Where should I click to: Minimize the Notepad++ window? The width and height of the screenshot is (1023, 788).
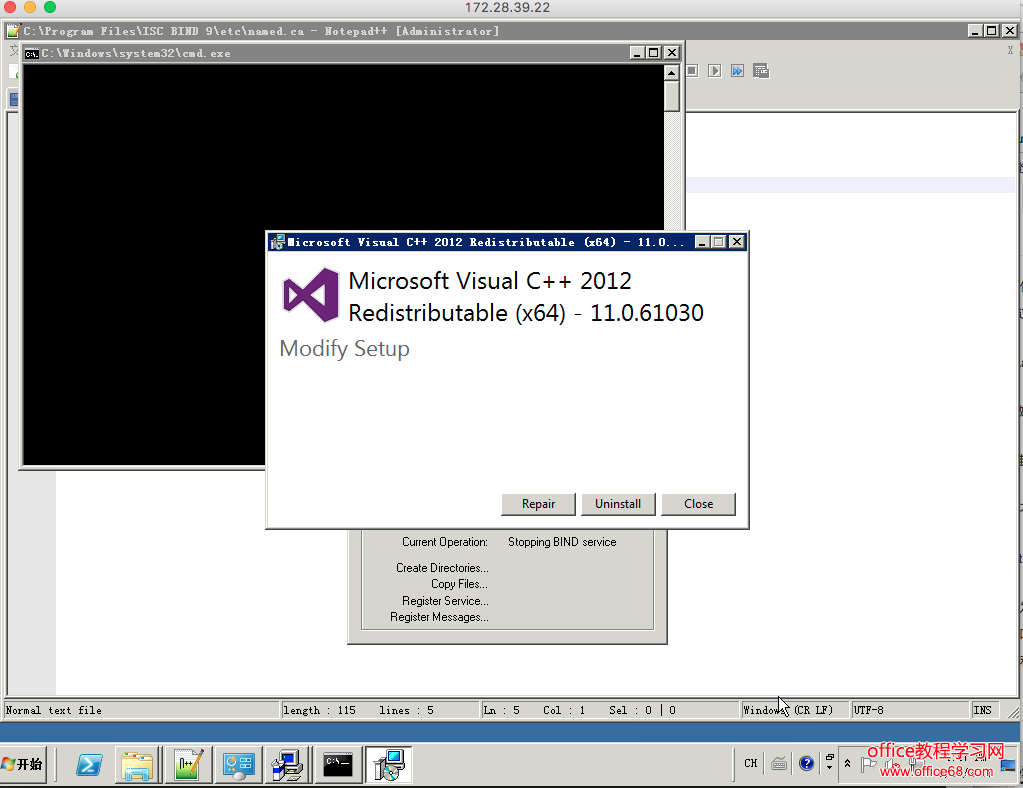[x=975, y=31]
